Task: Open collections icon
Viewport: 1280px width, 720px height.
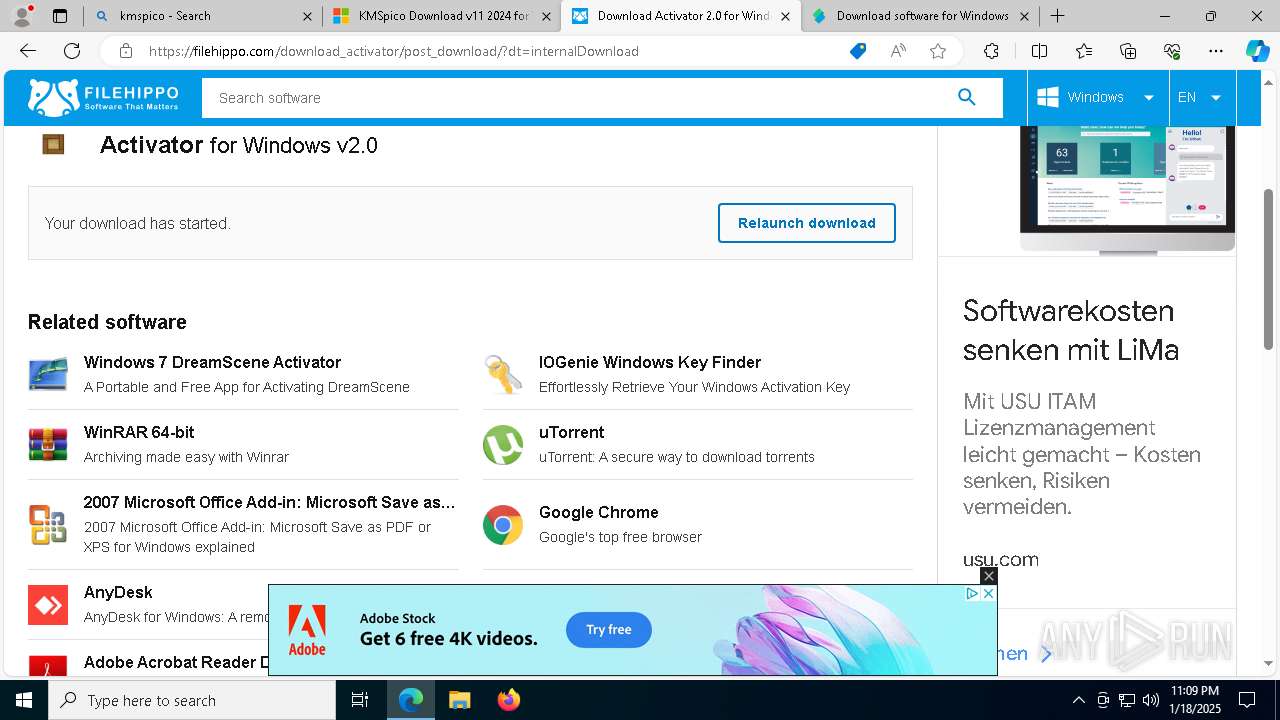Action: 1128,51
